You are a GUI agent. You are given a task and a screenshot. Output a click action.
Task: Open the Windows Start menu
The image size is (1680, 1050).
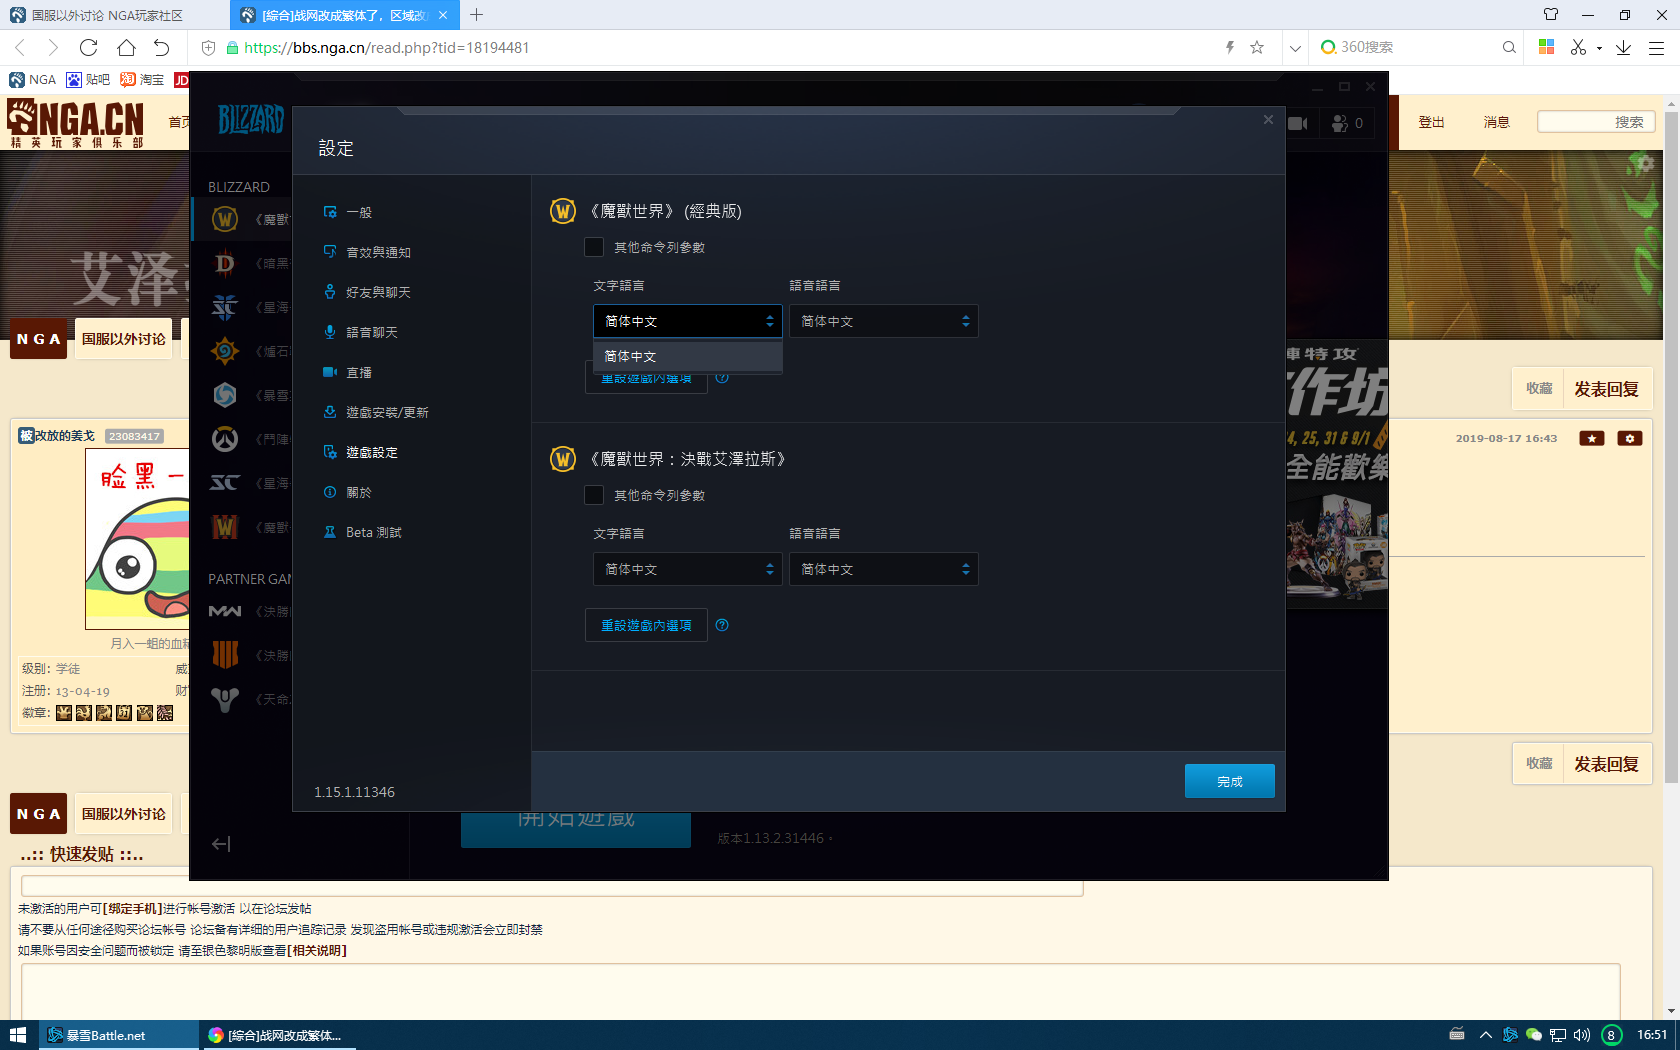[18, 1035]
